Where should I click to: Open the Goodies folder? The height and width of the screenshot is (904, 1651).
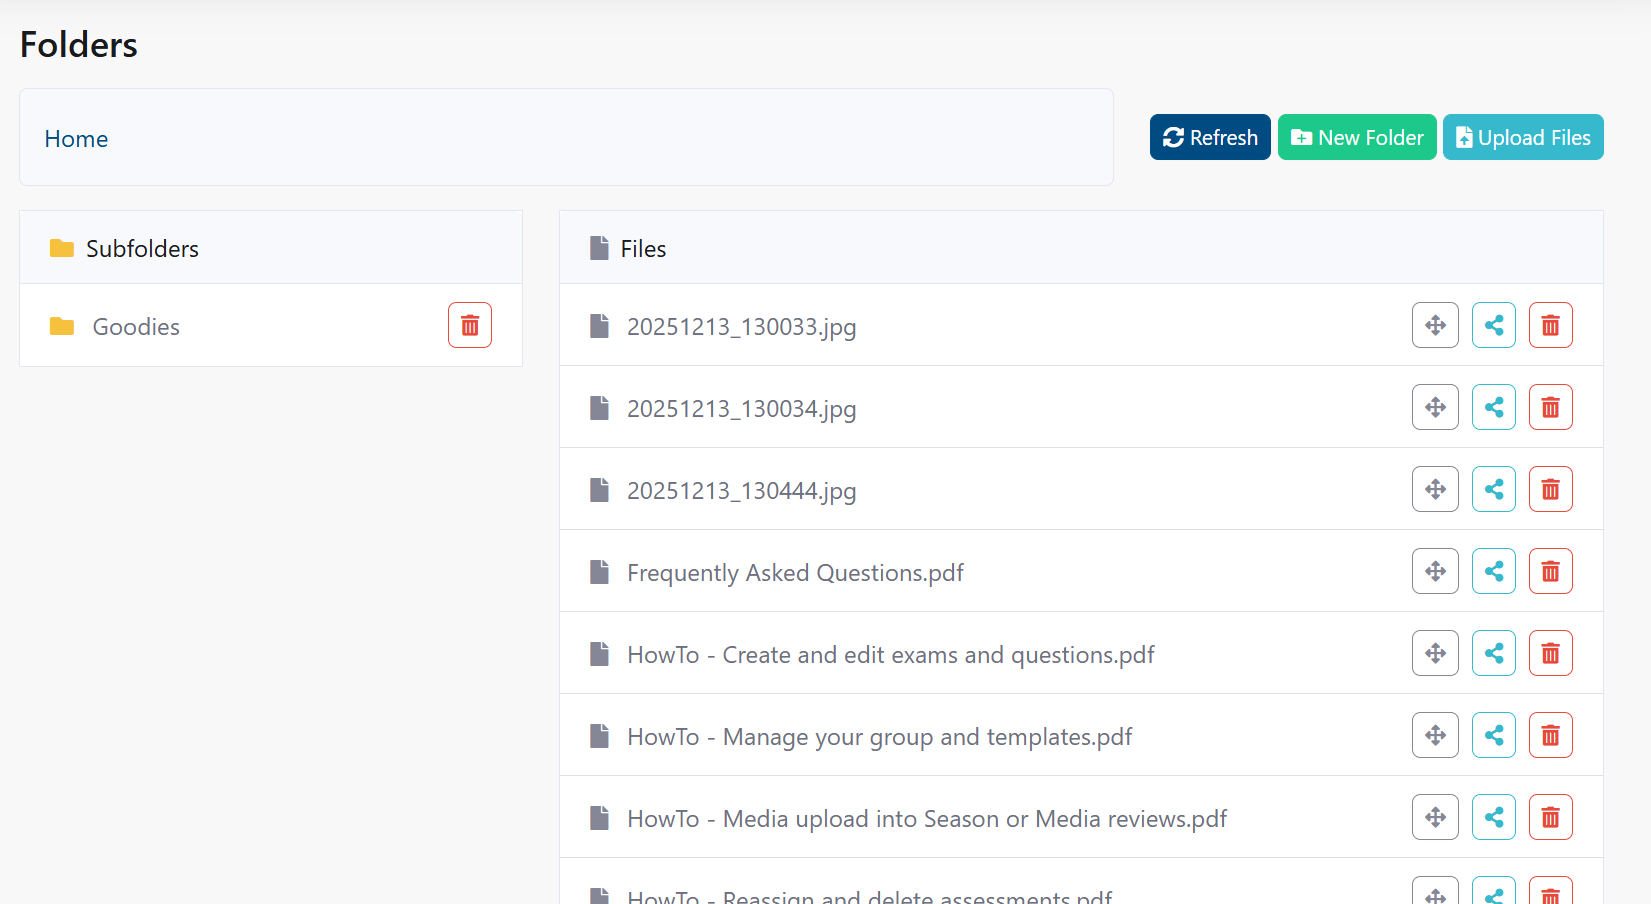136,327
